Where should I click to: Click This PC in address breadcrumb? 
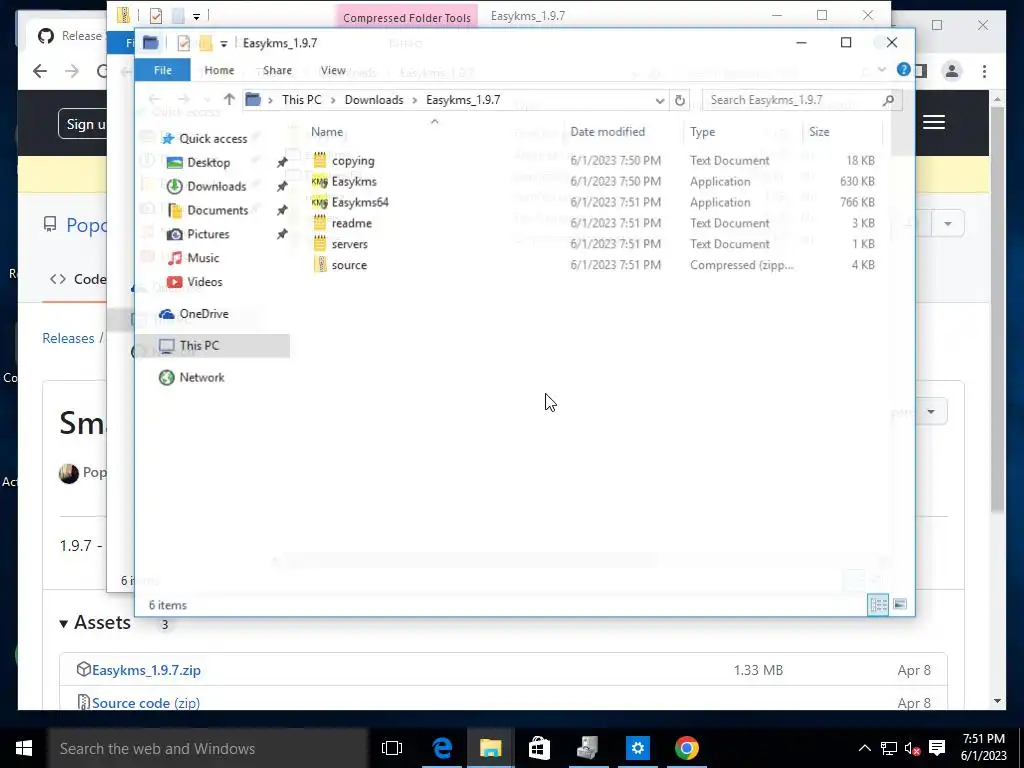[x=302, y=100]
